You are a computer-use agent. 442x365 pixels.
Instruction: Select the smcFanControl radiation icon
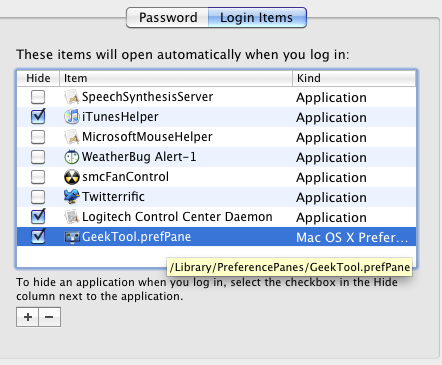(72, 177)
